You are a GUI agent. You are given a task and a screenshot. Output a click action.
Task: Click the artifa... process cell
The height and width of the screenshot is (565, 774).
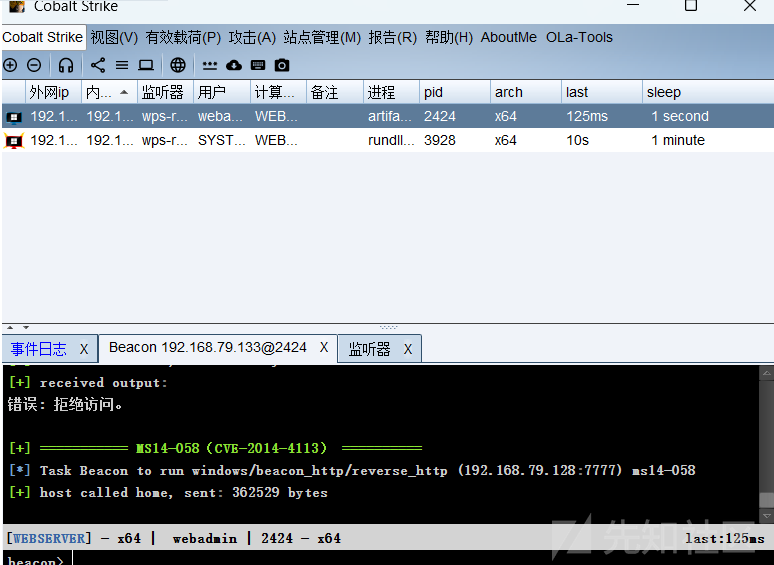click(x=390, y=116)
